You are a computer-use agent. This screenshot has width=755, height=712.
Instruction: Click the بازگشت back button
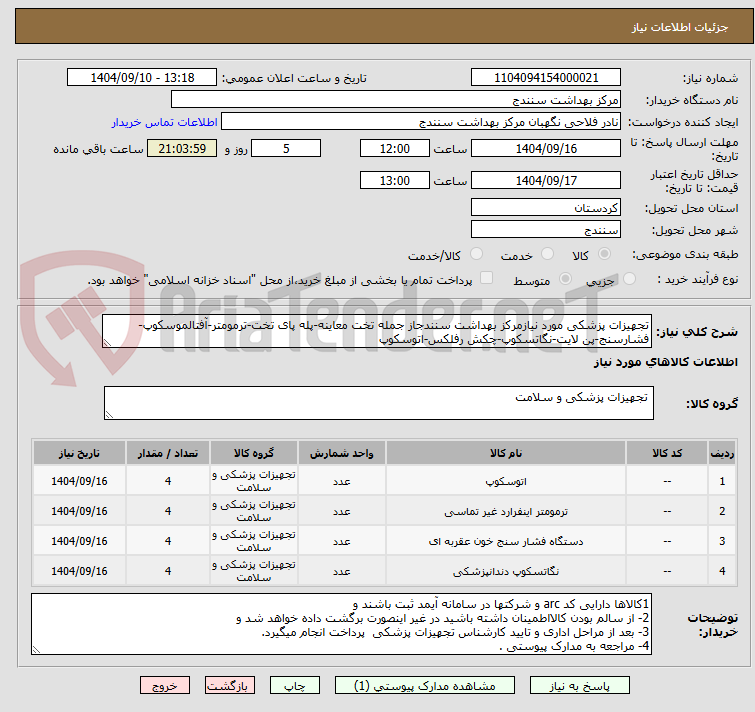pos(230,685)
